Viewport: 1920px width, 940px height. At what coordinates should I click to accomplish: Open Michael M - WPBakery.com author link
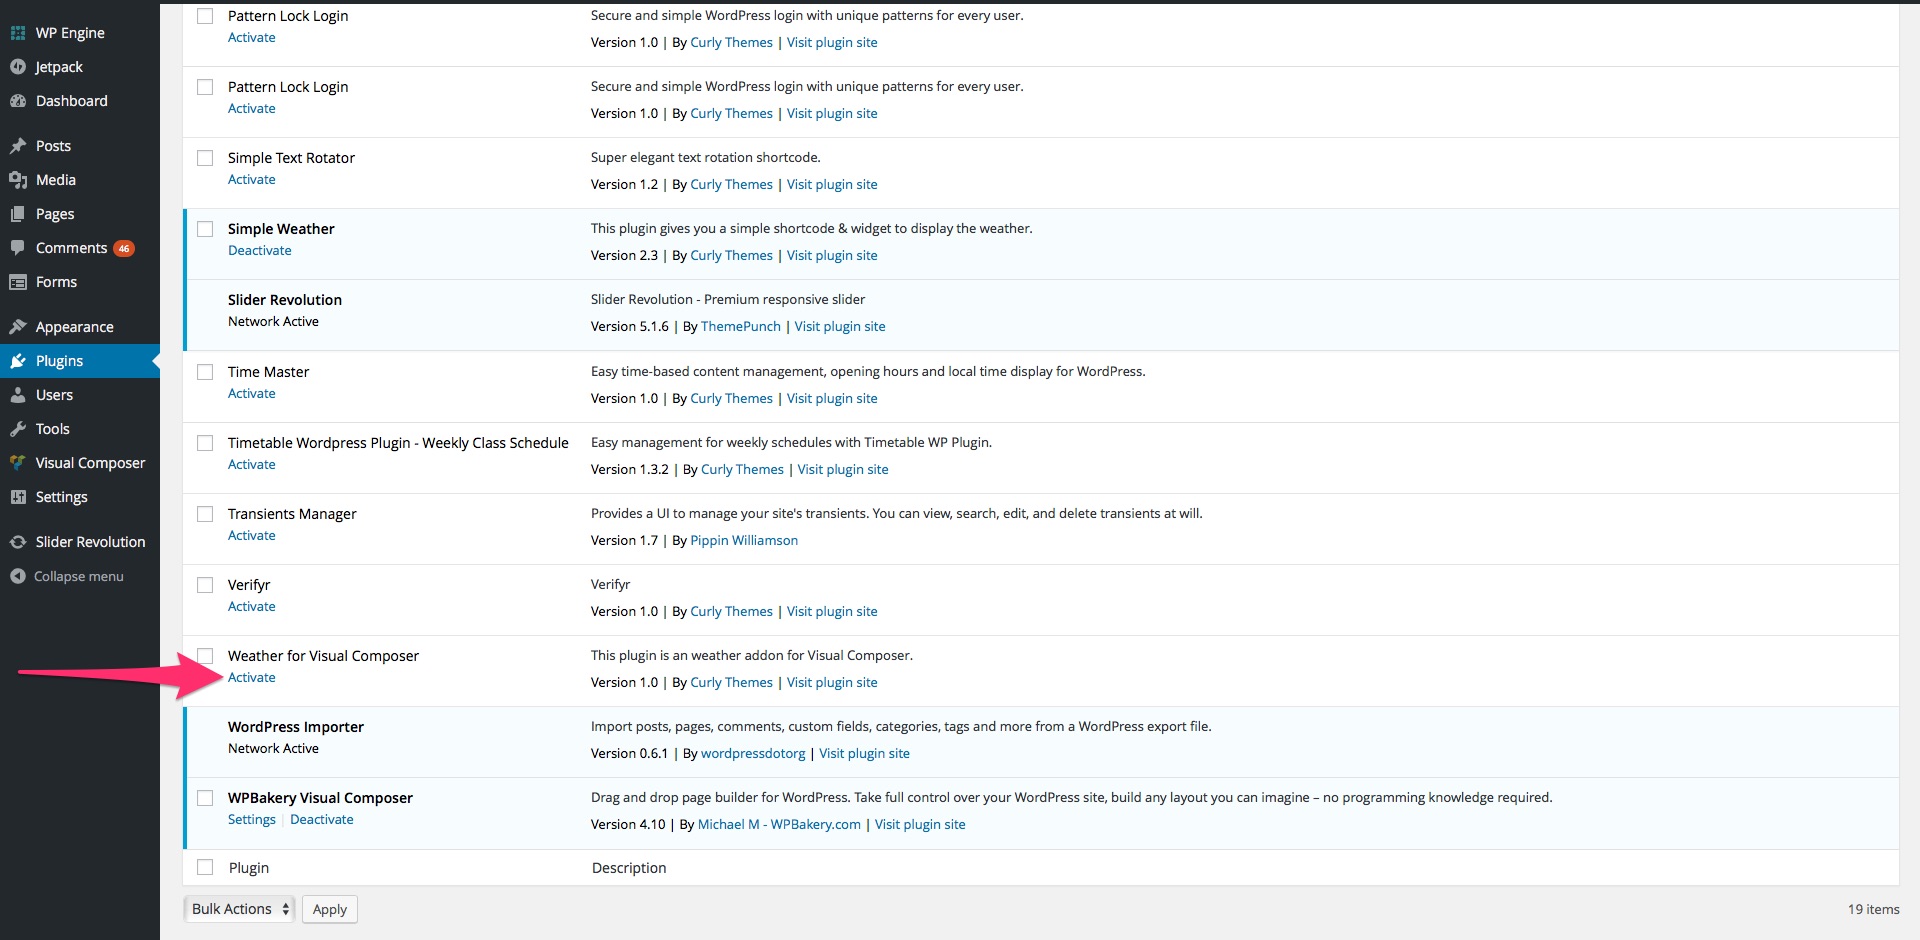point(779,824)
